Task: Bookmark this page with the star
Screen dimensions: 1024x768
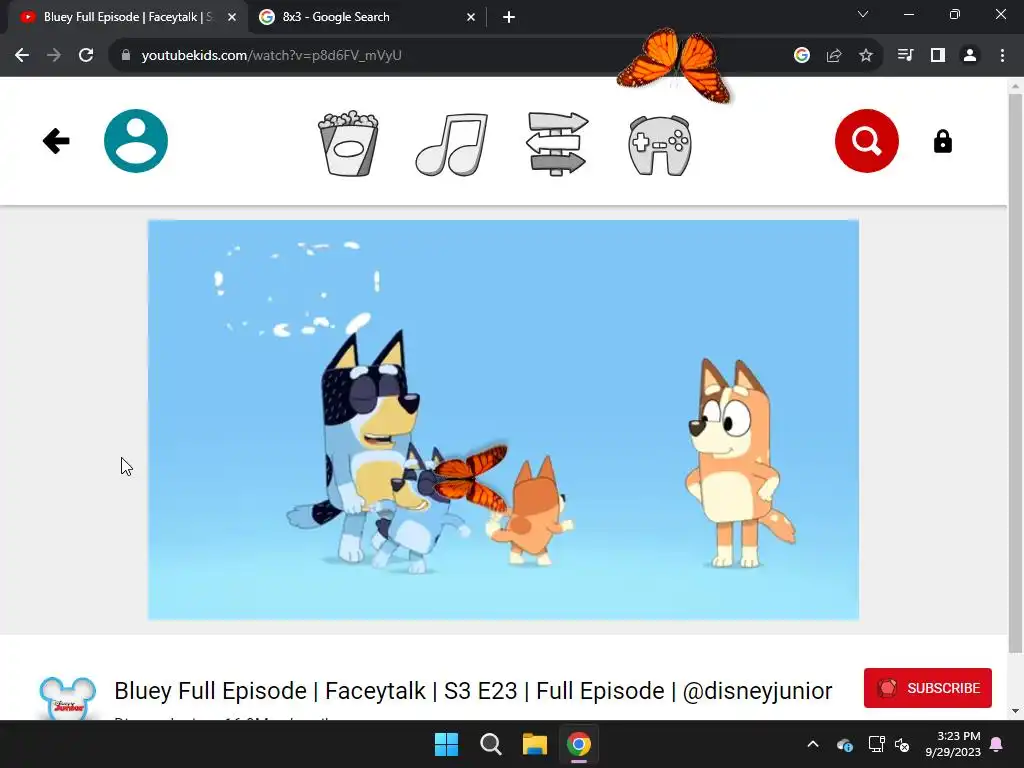Action: (866, 56)
